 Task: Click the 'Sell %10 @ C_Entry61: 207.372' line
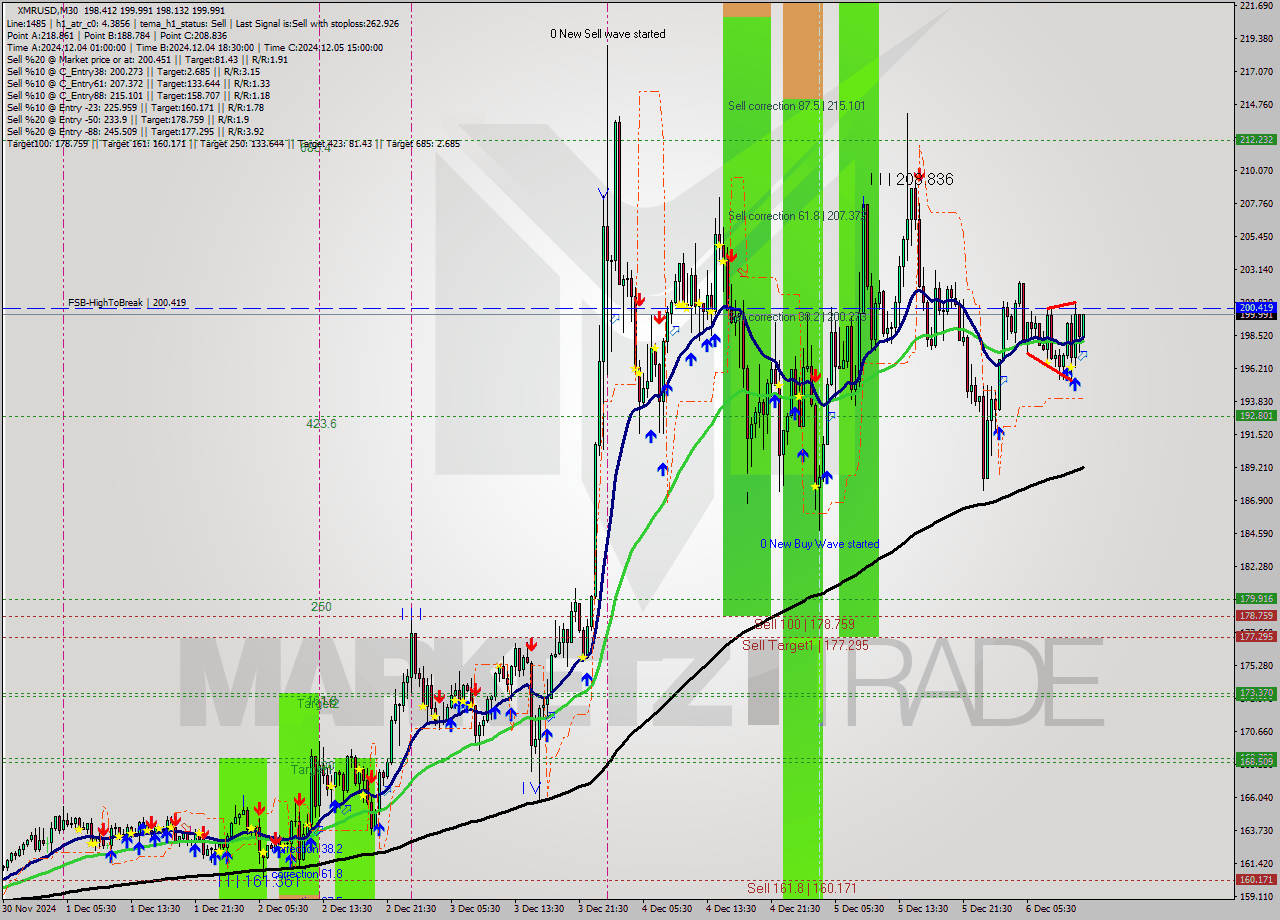[x=137, y=83]
